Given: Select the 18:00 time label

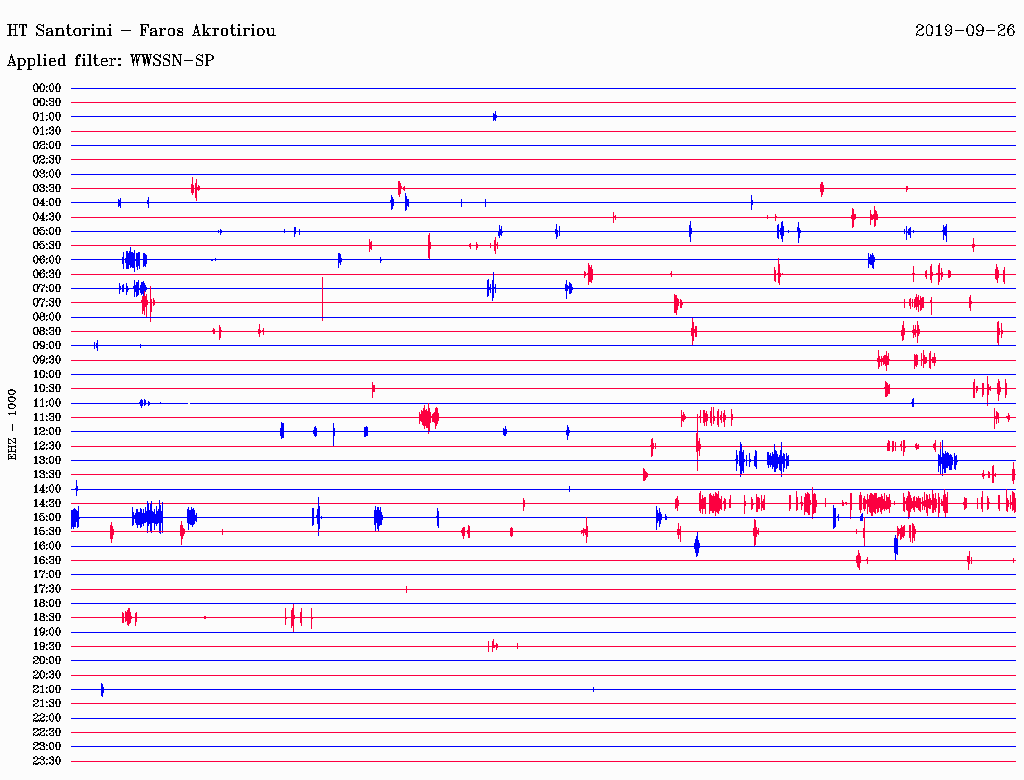Looking at the screenshot, I should [x=47, y=604].
